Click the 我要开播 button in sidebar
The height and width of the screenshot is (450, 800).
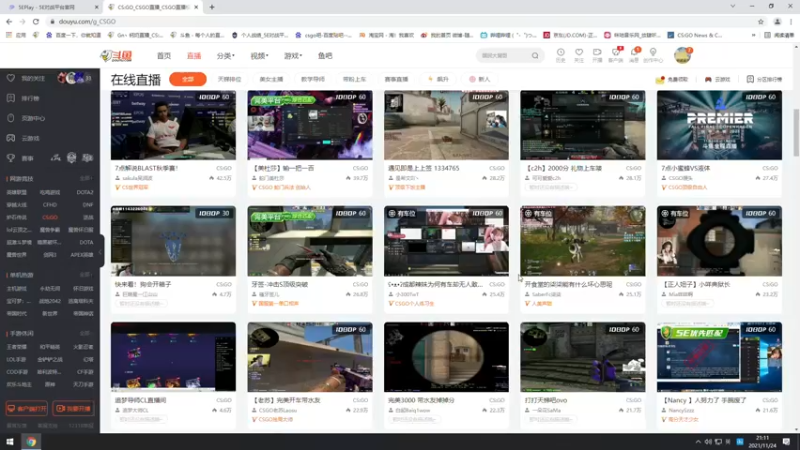coord(73,408)
